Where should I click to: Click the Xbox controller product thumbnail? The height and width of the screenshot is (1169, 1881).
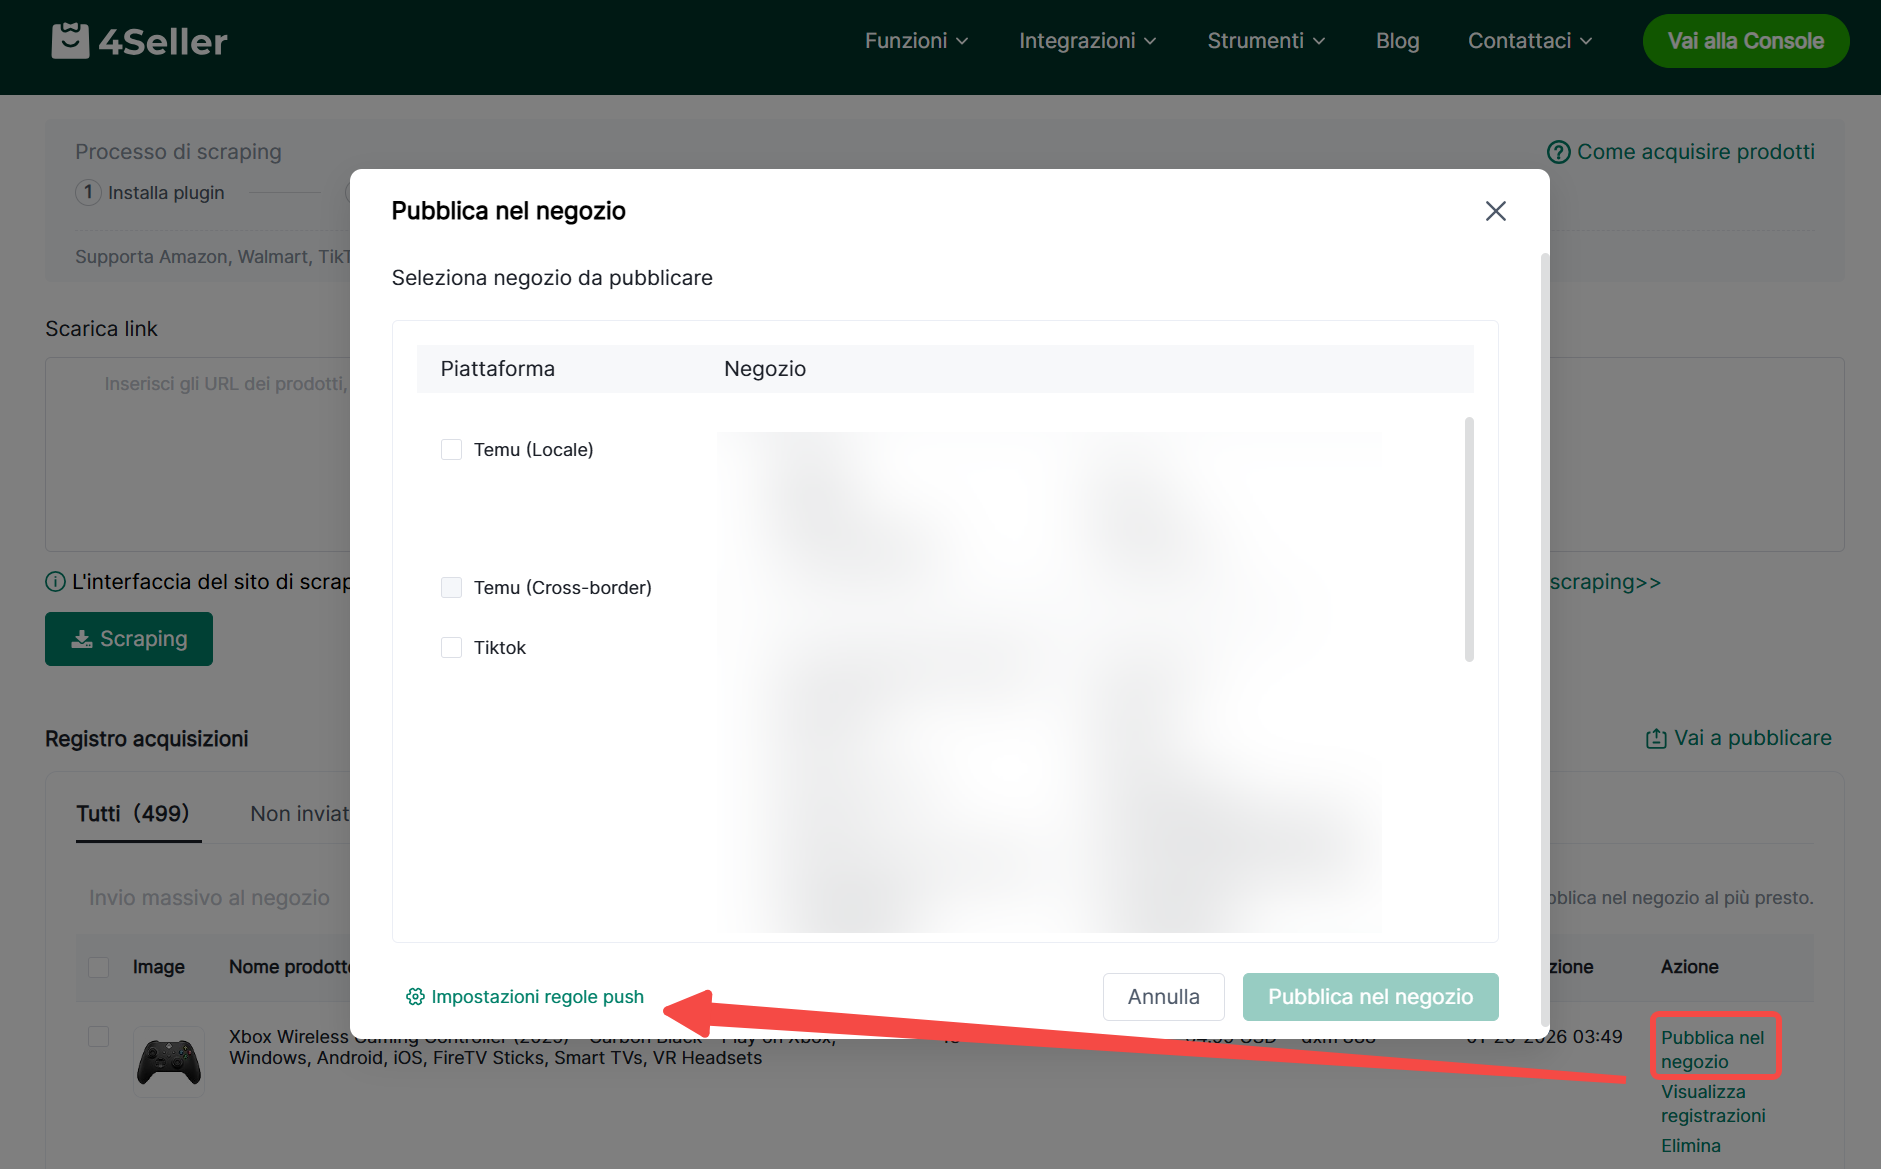pos(169,1061)
